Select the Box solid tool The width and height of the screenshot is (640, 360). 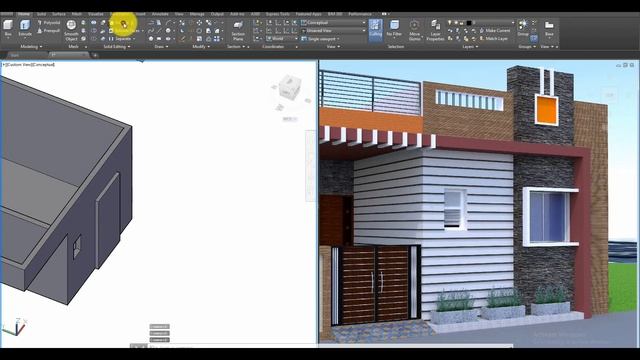click(8, 29)
